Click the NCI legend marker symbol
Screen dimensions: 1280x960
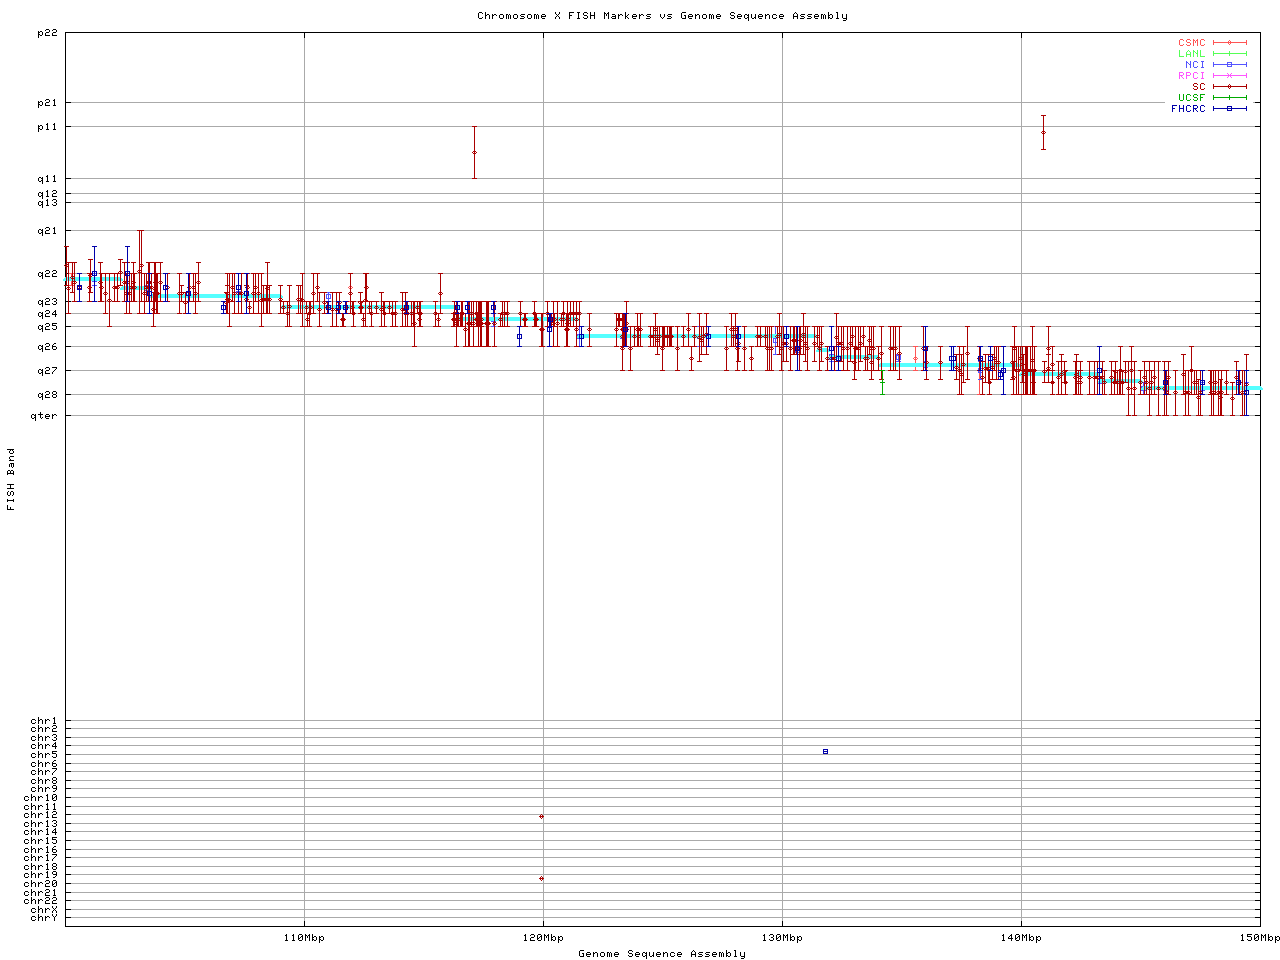[1229, 65]
